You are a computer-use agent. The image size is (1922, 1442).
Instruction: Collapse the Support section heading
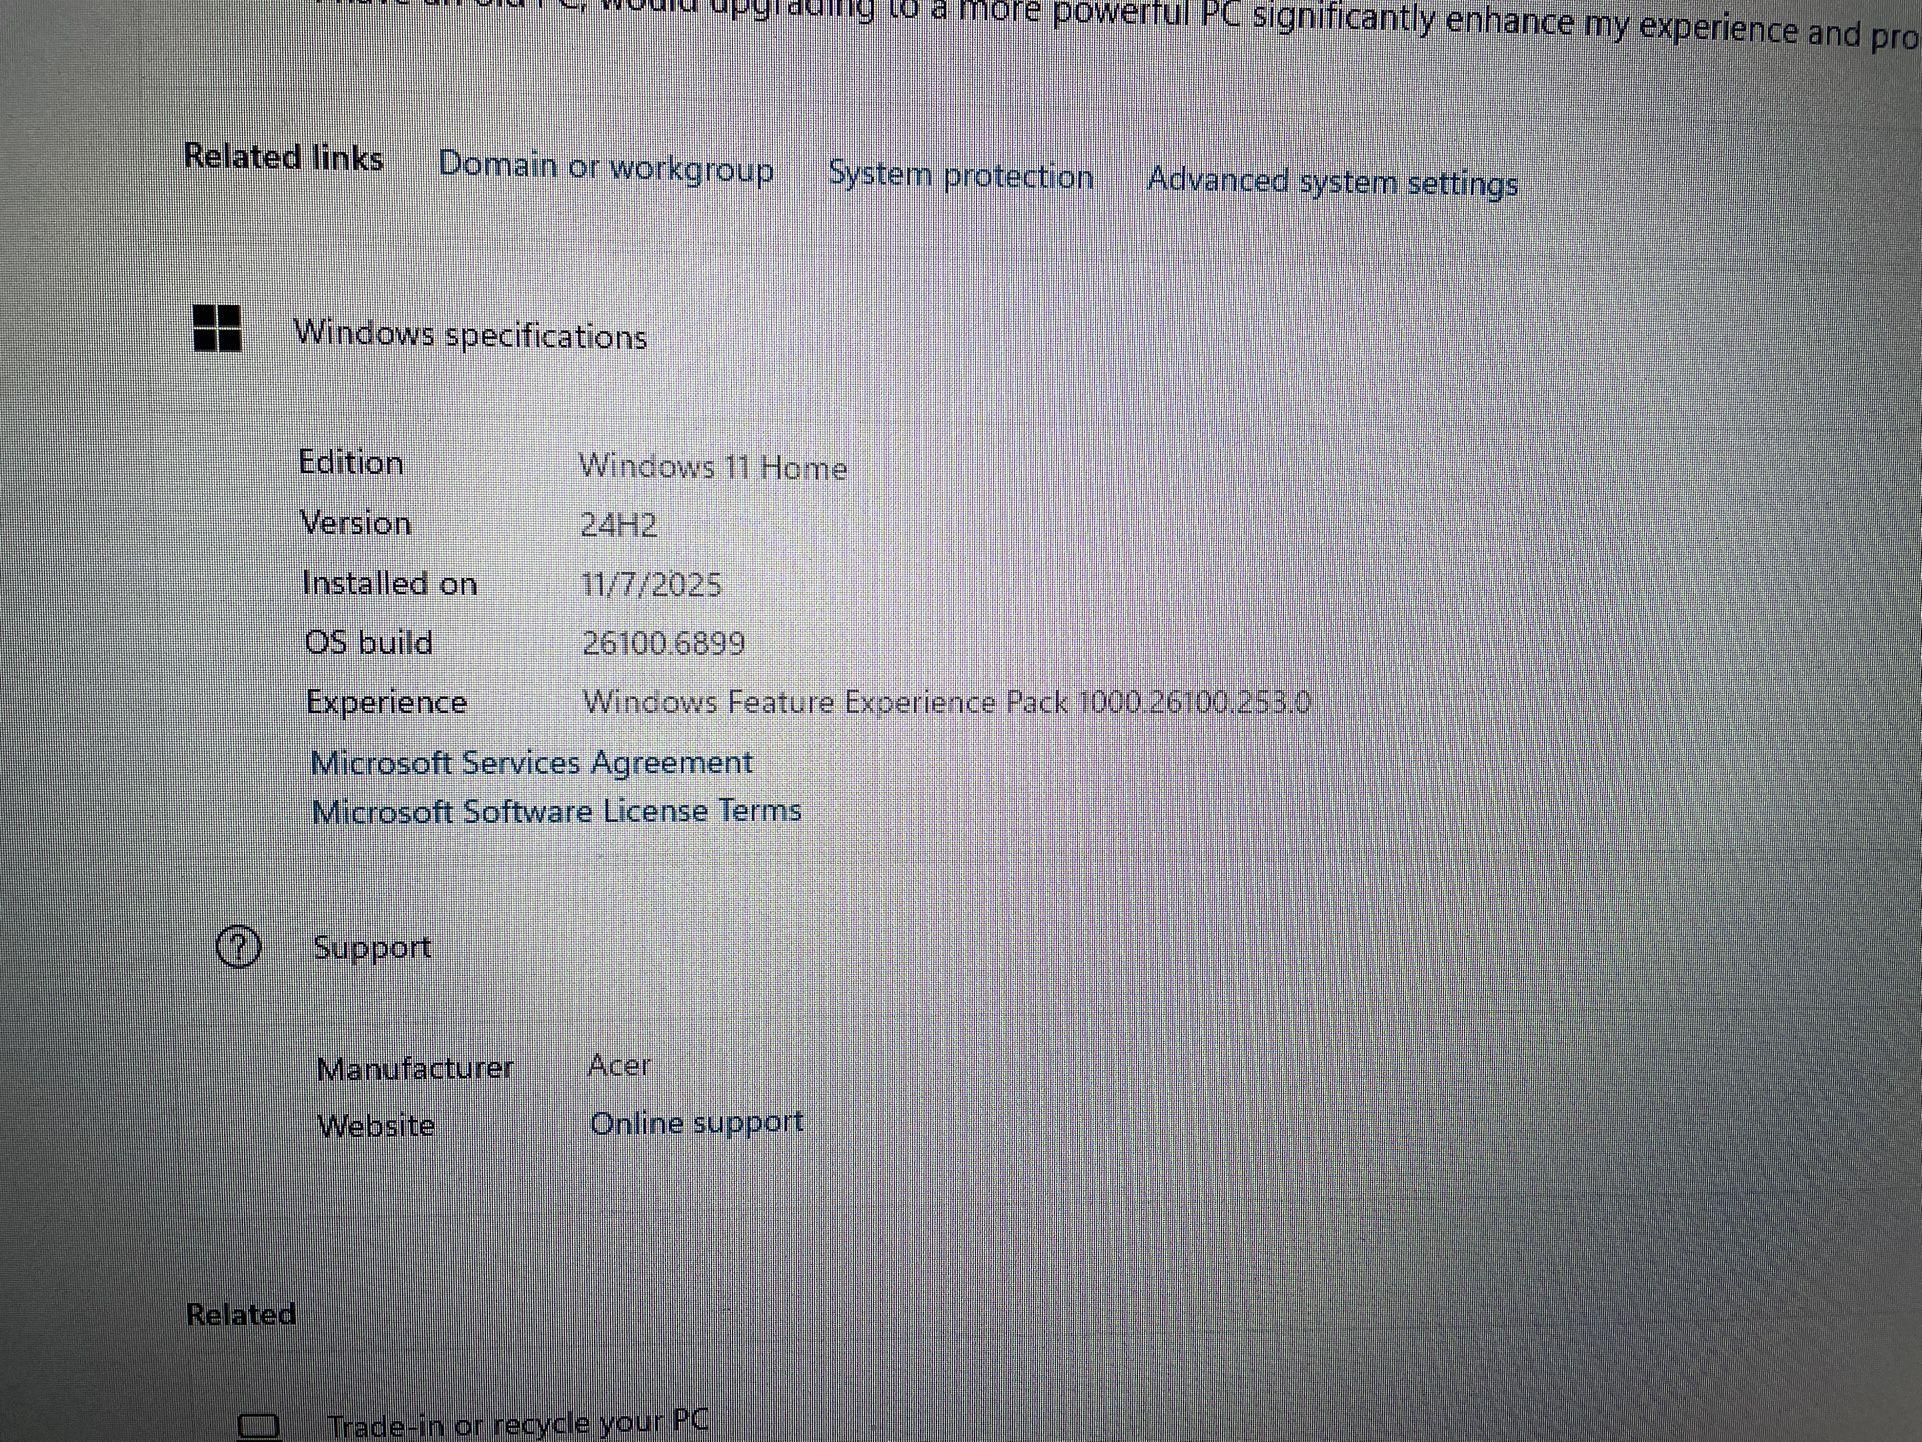coord(372,947)
